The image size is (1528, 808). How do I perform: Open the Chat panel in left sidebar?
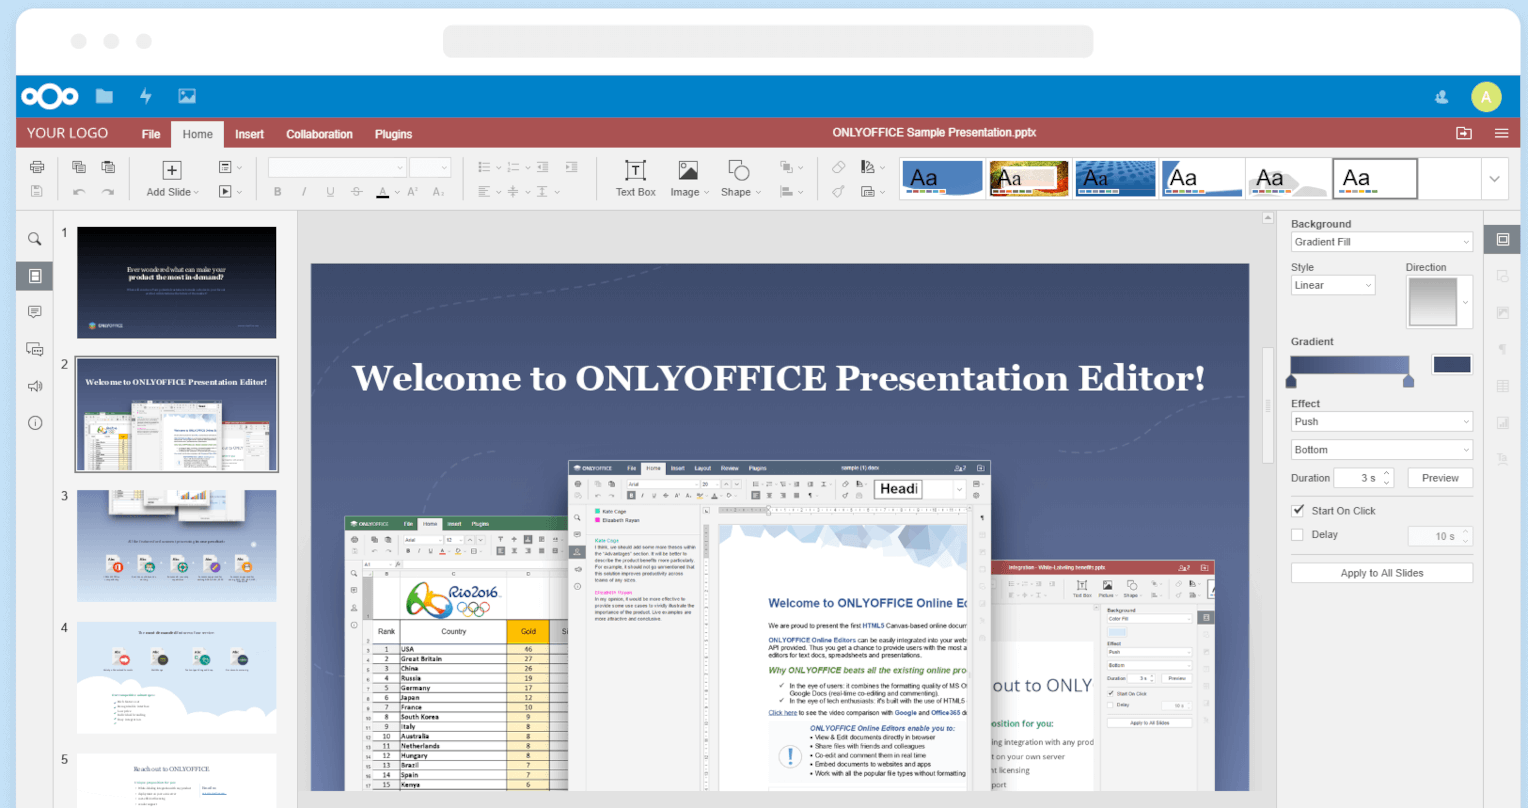(x=35, y=349)
